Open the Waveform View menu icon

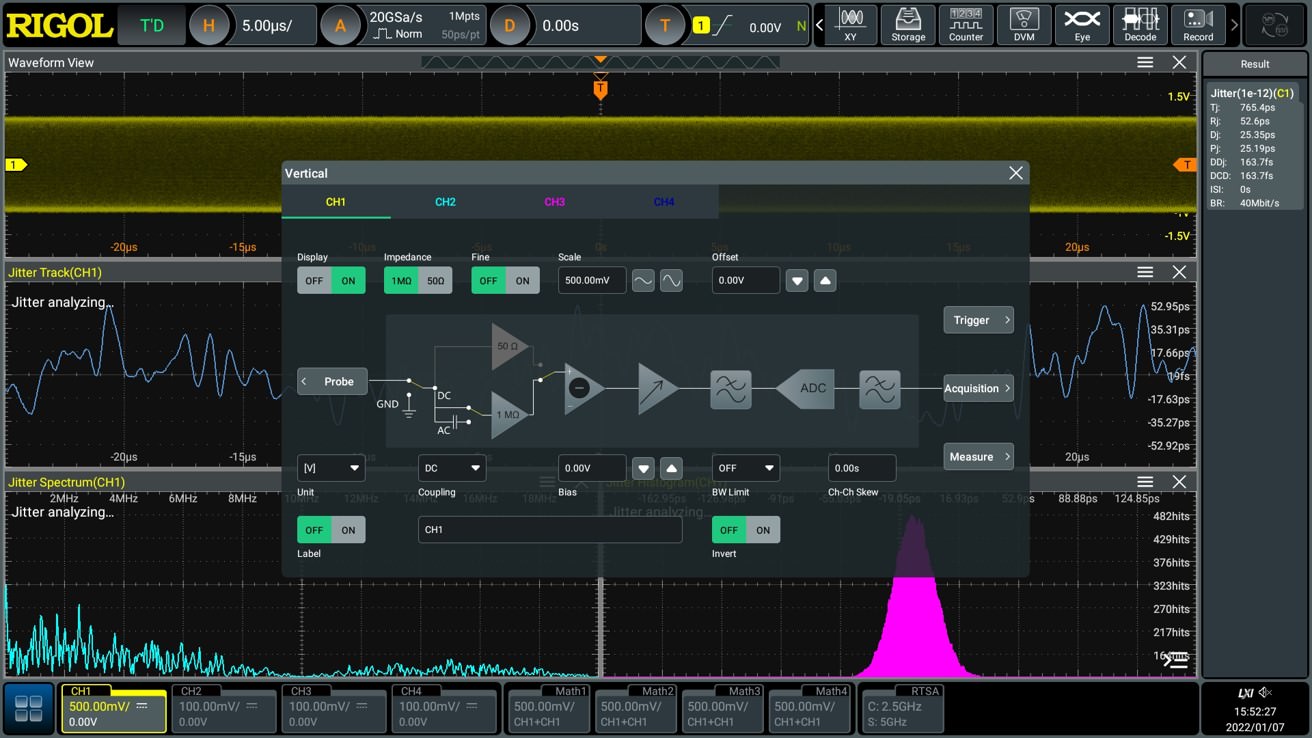[1145, 62]
